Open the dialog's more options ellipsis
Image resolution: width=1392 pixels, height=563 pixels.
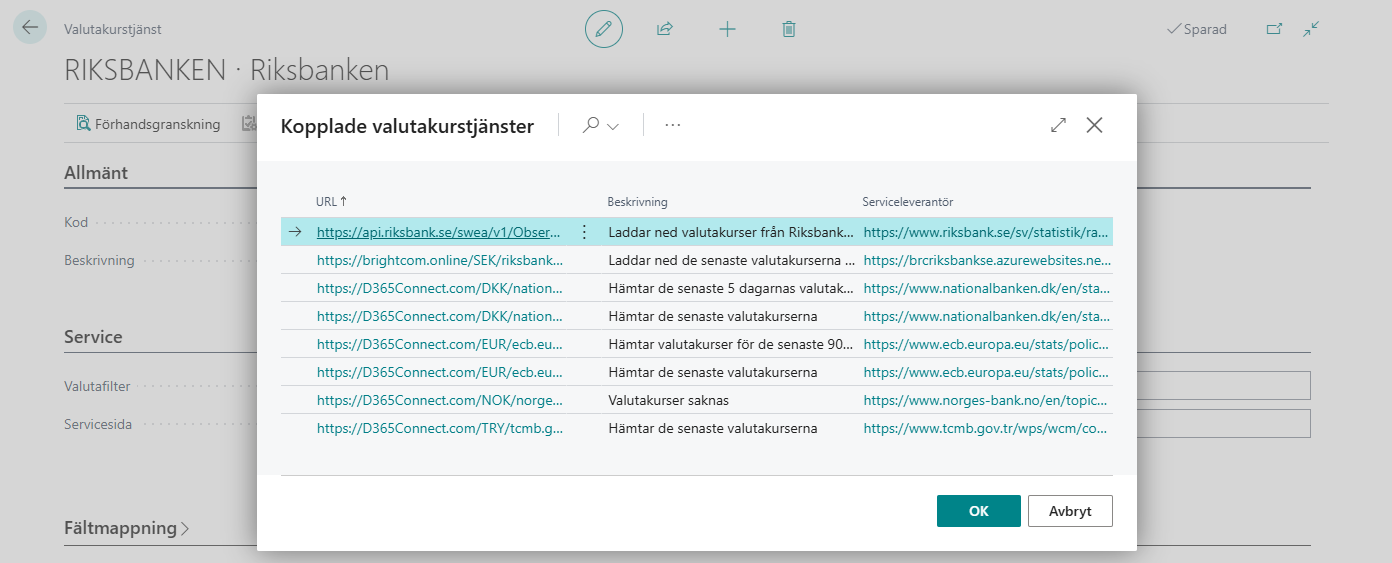click(x=672, y=125)
